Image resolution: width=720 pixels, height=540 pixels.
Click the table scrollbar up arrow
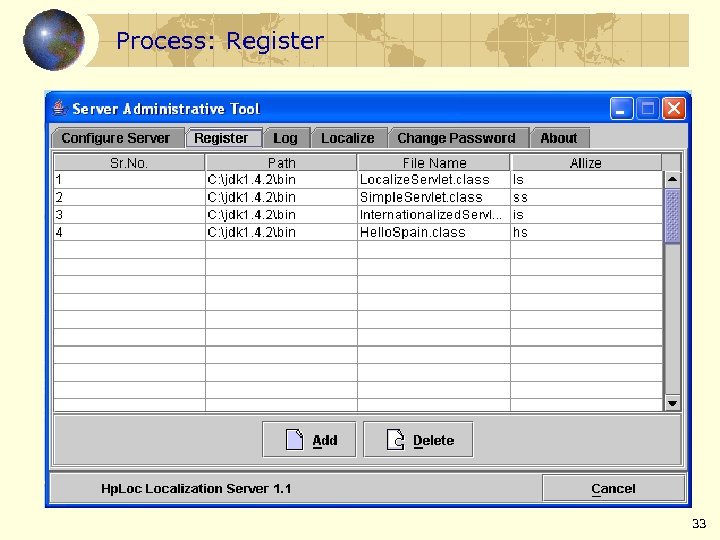coord(673,179)
